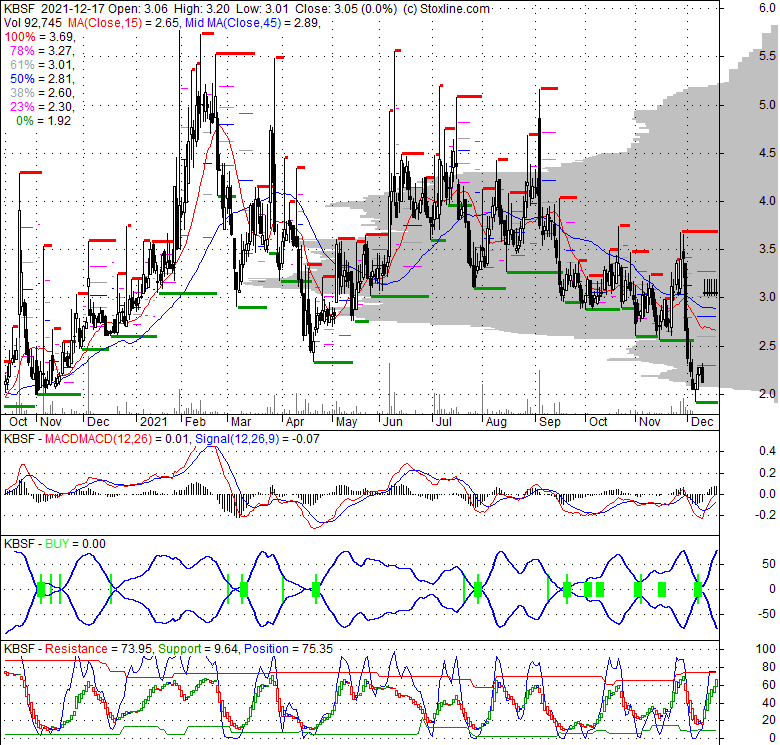This screenshot has height=745, width=780.
Task: Click the May label on time axis
Action: point(346,422)
